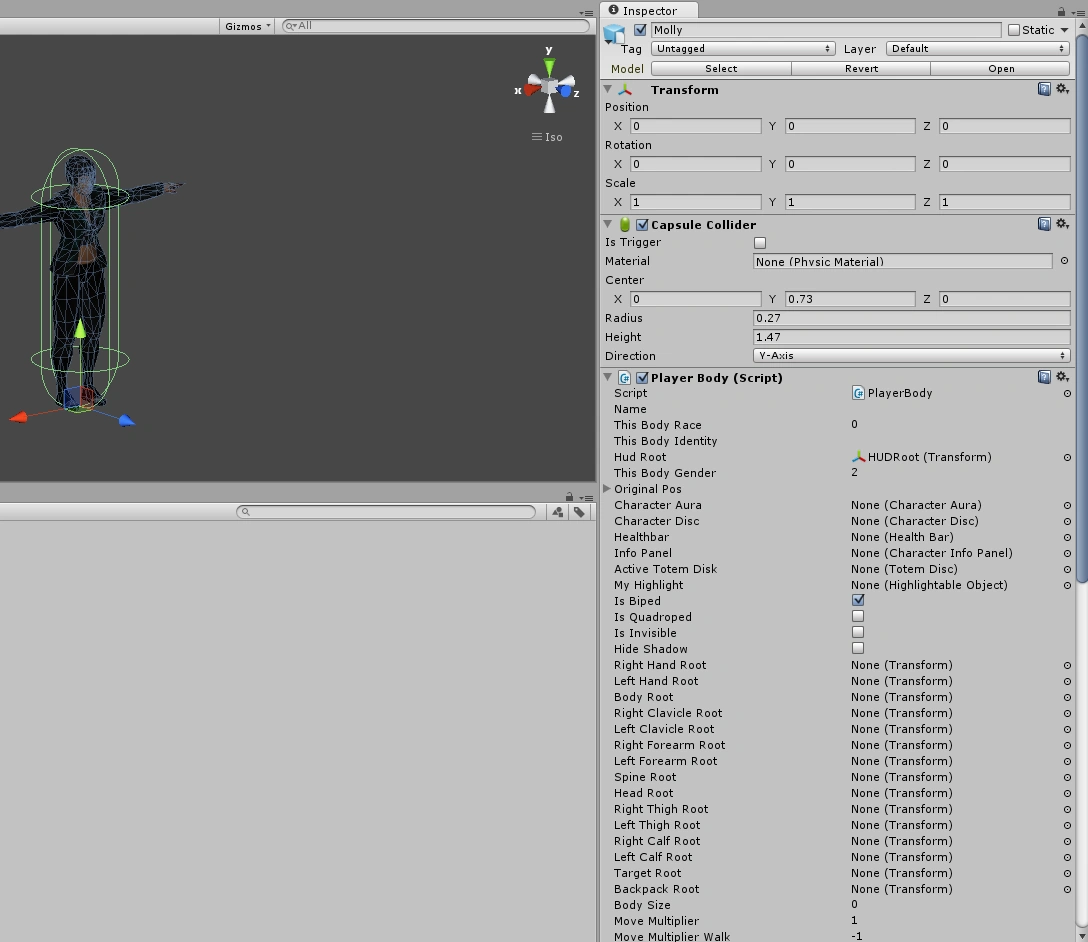Enable or disable Capsule Collider component checkbox
This screenshot has width=1088, height=942.
[642, 225]
